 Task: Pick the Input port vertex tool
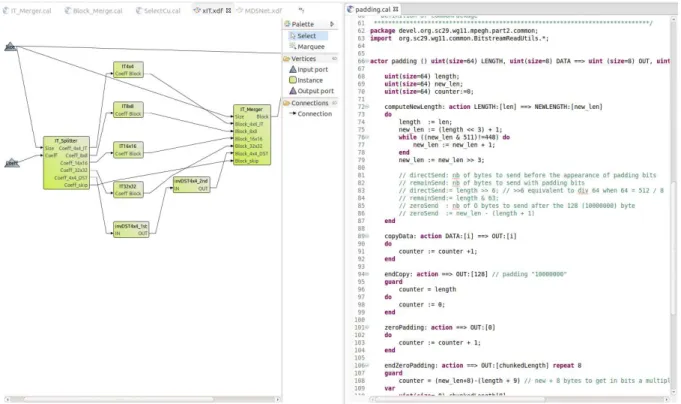pyautogui.click(x=309, y=70)
